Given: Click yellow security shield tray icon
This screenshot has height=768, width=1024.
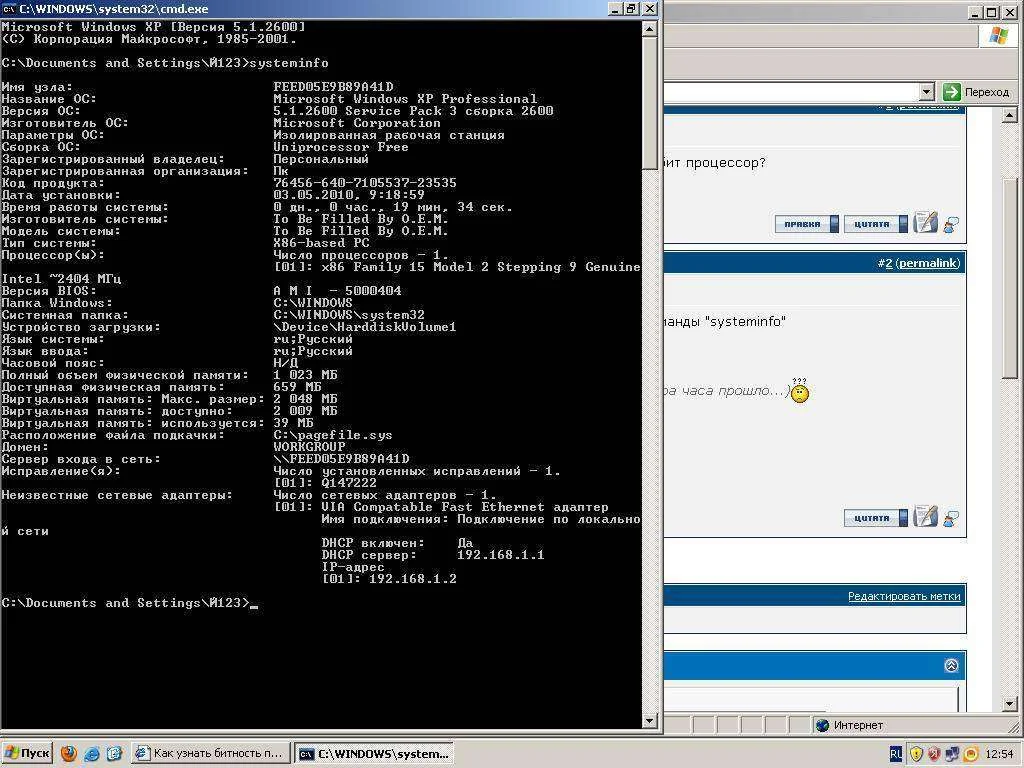Looking at the screenshot, I should coord(915,753).
